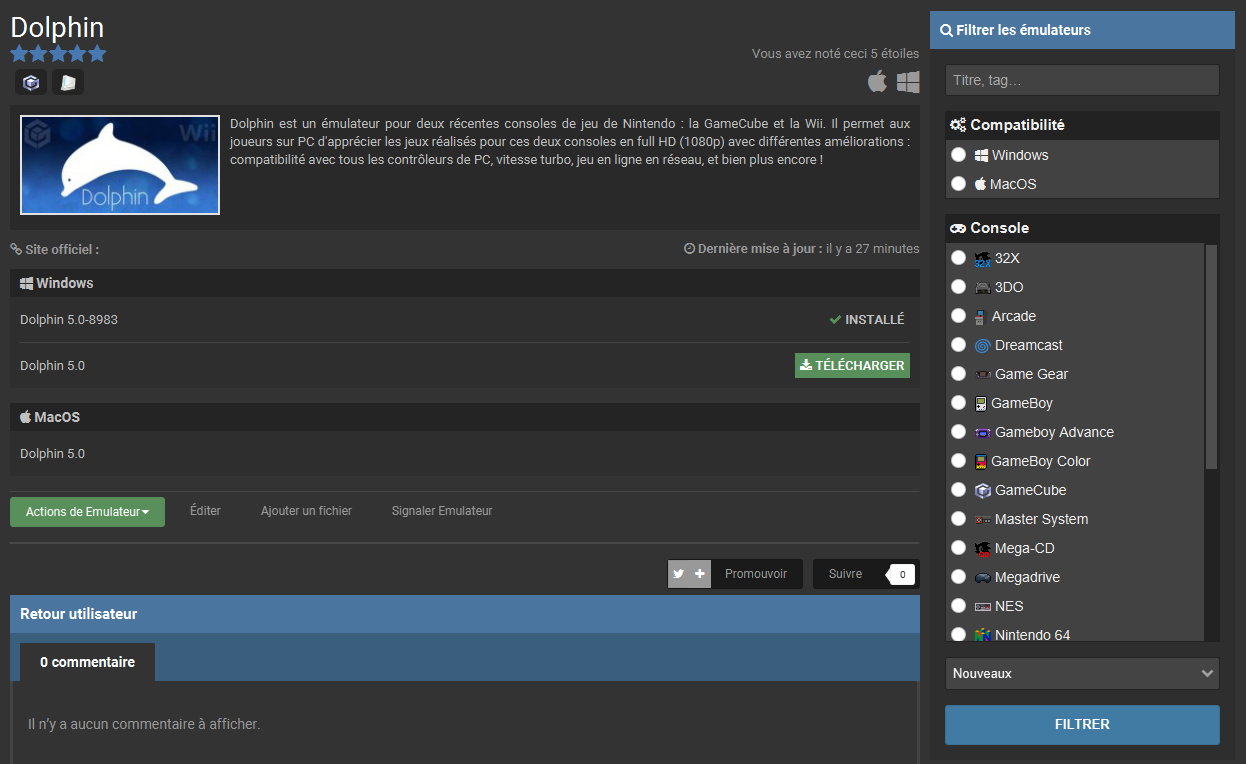1246x764 pixels.
Task: Click the Filtrer button
Action: click(x=1082, y=725)
